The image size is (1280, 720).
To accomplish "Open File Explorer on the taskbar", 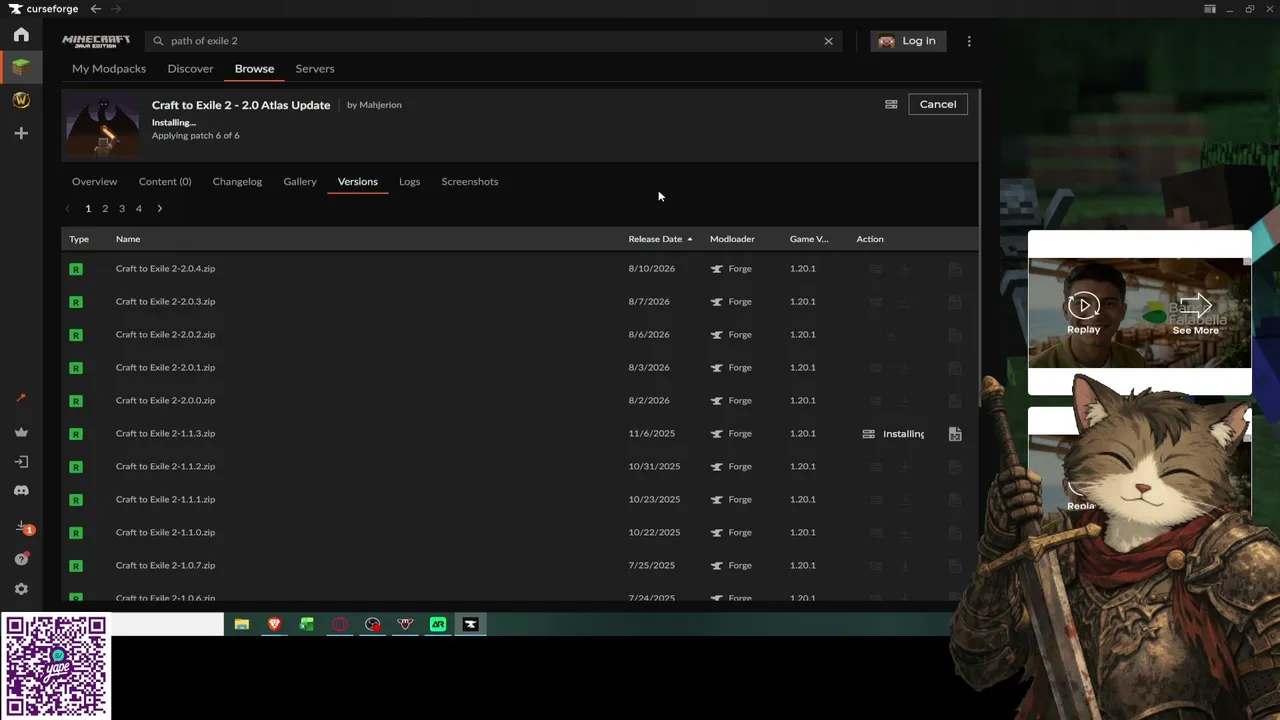I will coord(242,625).
